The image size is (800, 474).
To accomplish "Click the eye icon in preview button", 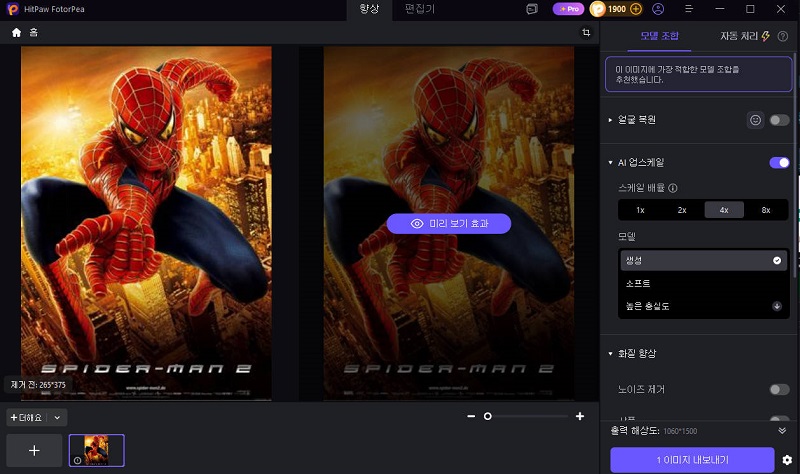I will [x=417, y=223].
